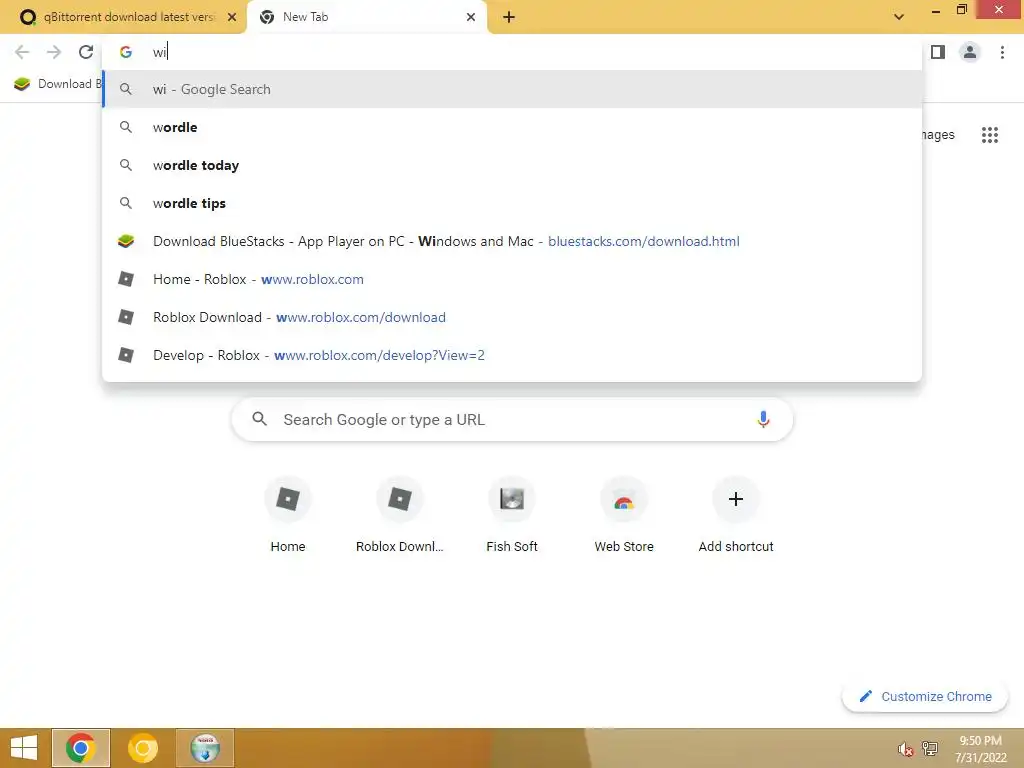Go back with the left arrow button
Image resolution: width=1024 pixels, height=768 pixels.
point(22,52)
